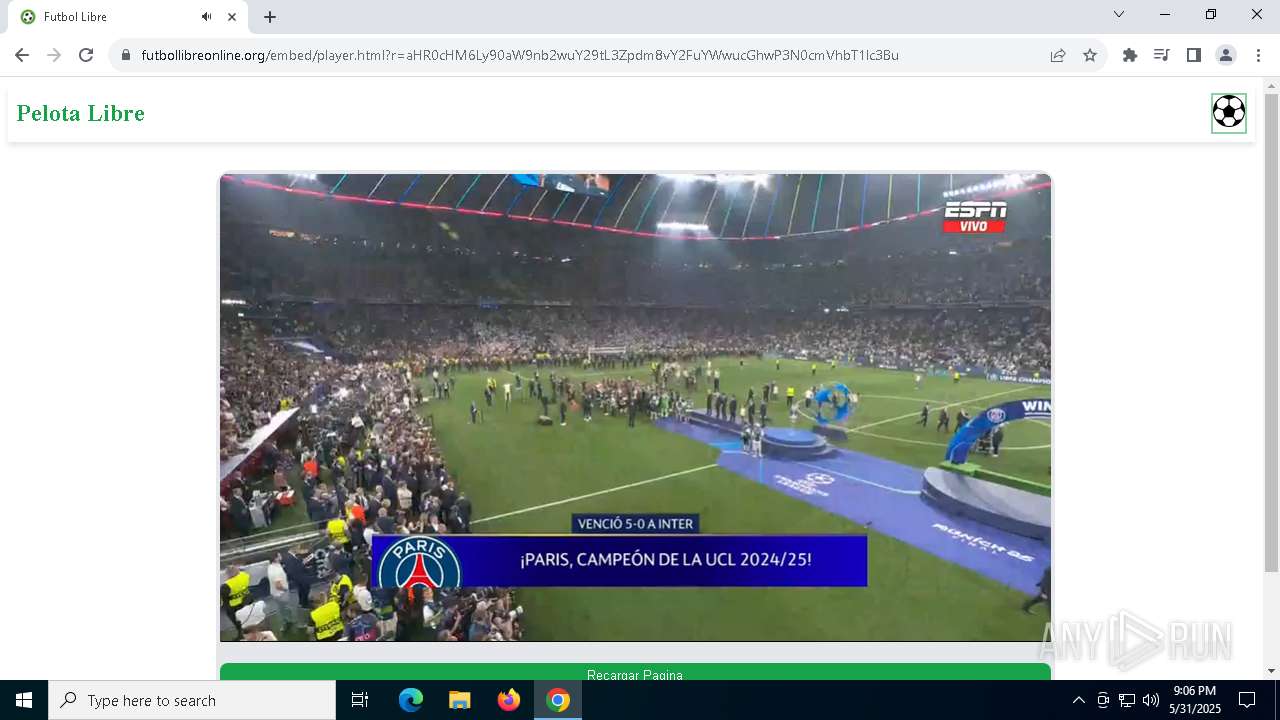Open File Explorer from the taskbar

tap(460, 700)
